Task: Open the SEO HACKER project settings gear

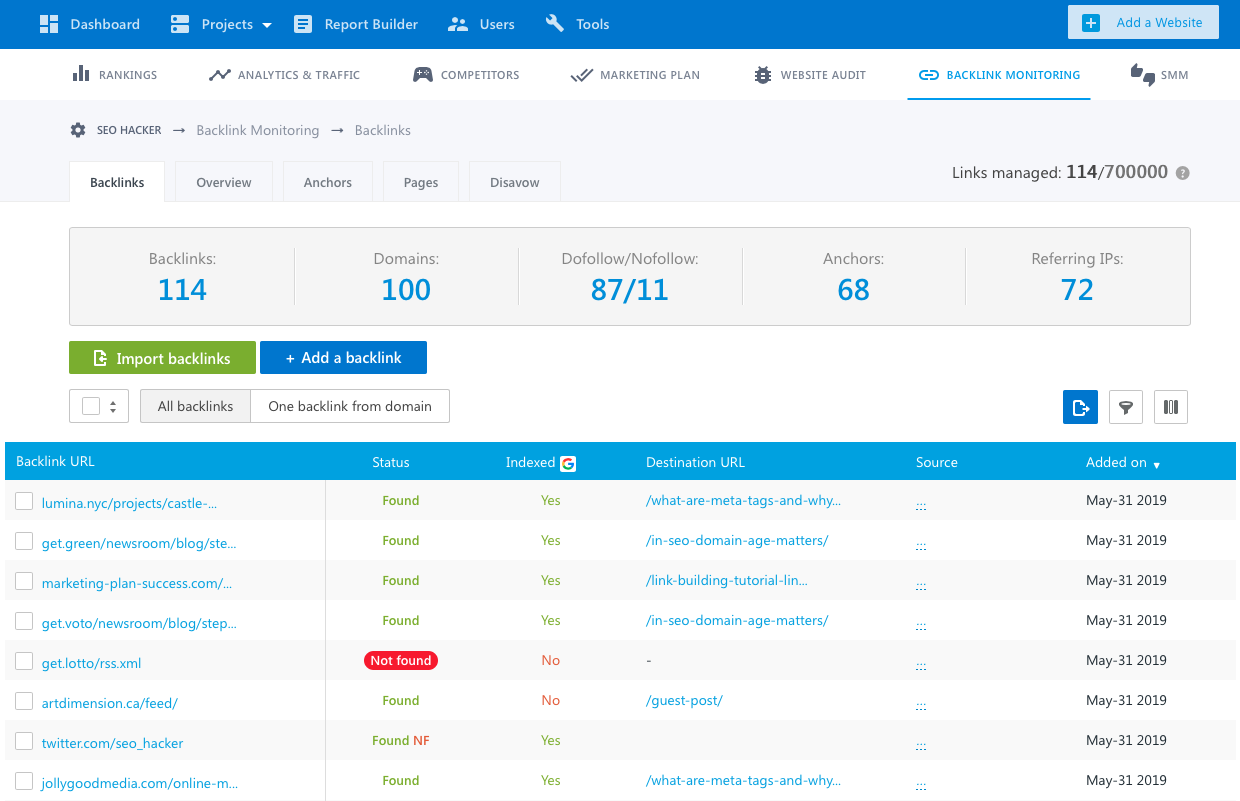Action: [x=77, y=130]
